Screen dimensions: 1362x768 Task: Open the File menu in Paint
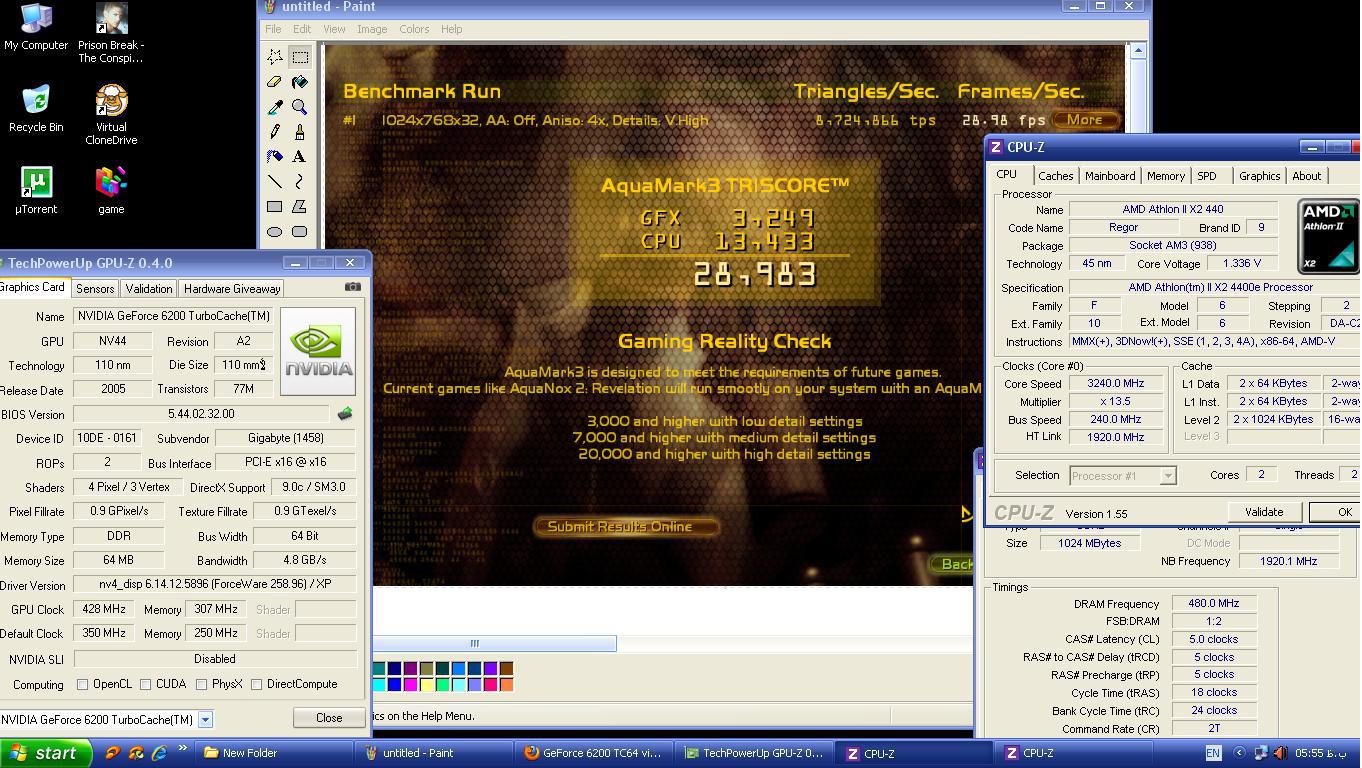click(273, 29)
